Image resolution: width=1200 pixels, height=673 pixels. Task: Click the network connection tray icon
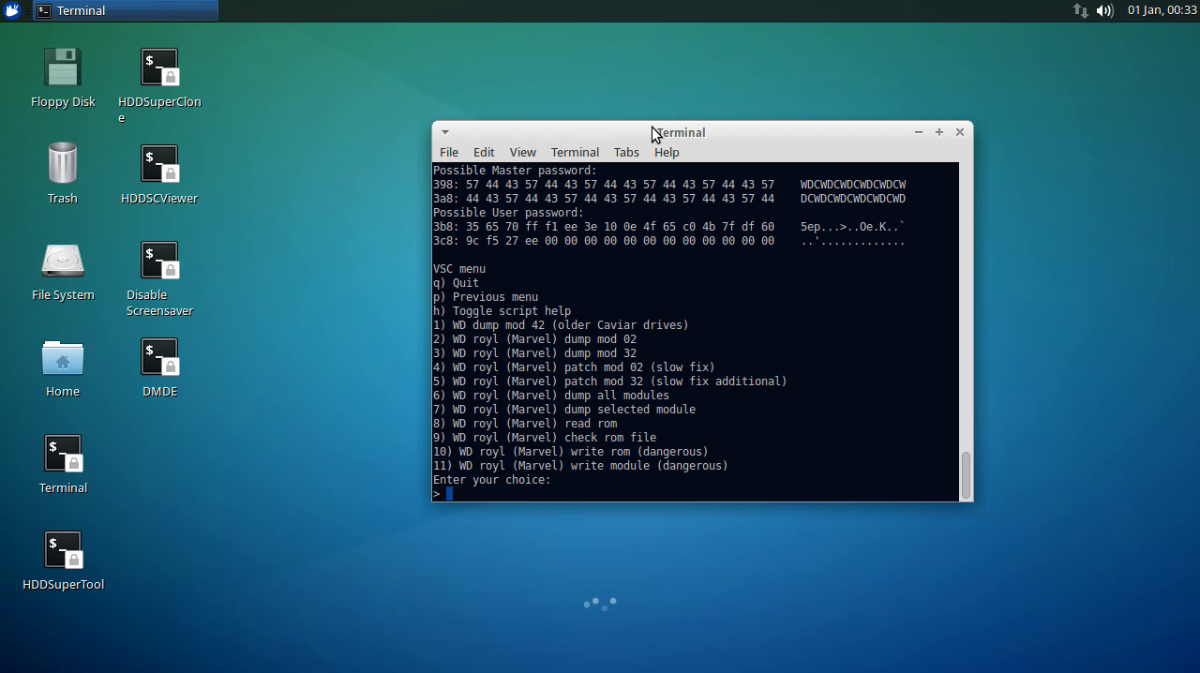1080,11
